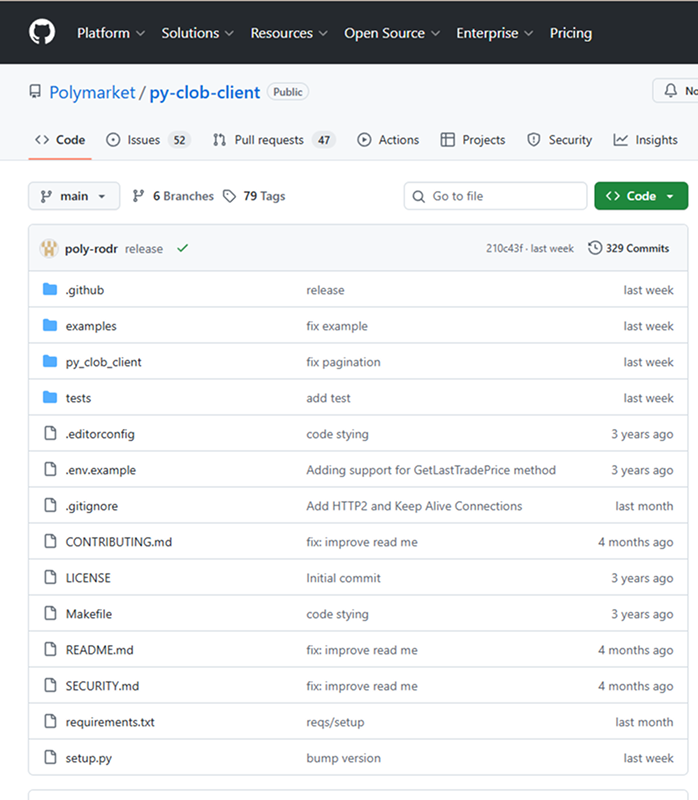Click the folder icon beside tests
The height and width of the screenshot is (800, 698).
[x=50, y=397]
